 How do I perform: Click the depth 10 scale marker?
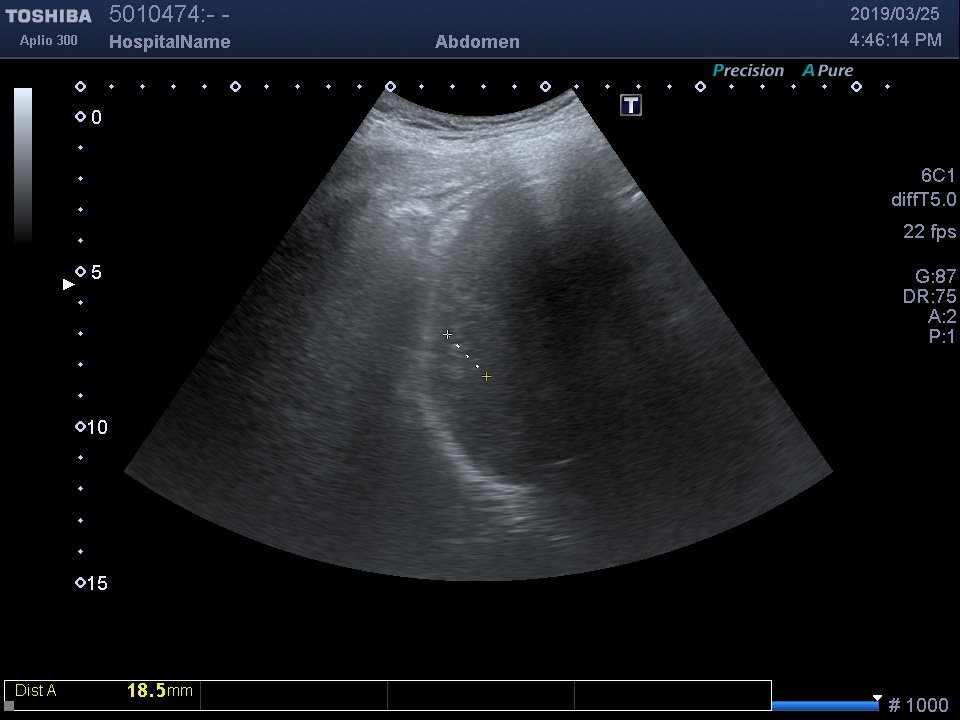[x=81, y=428]
